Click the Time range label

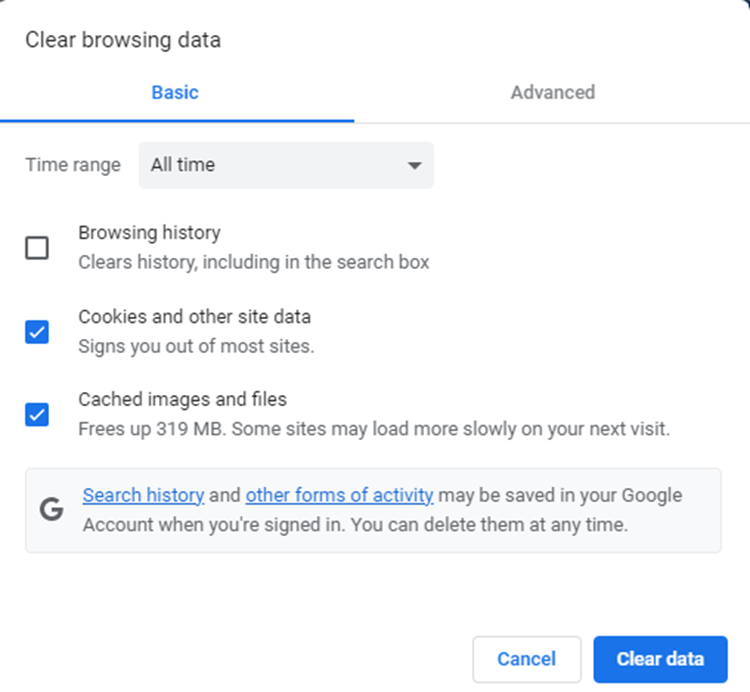73,166
